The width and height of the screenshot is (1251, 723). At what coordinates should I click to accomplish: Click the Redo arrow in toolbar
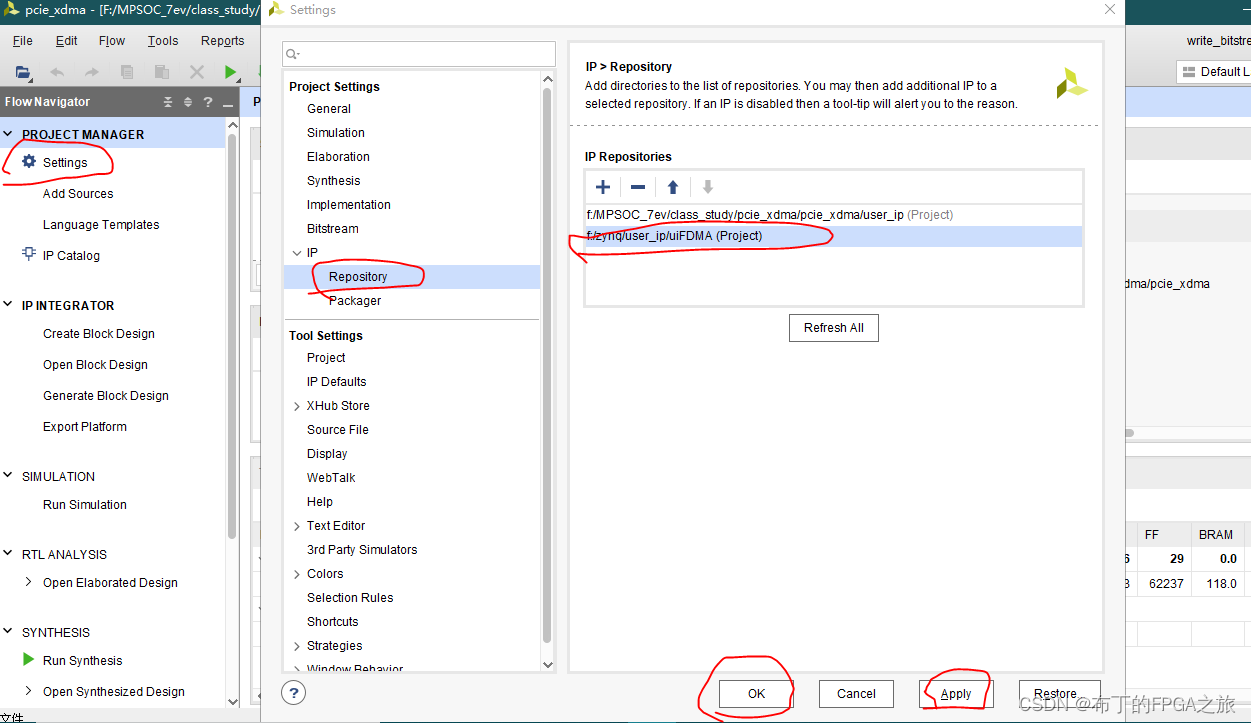click(91, 72)
